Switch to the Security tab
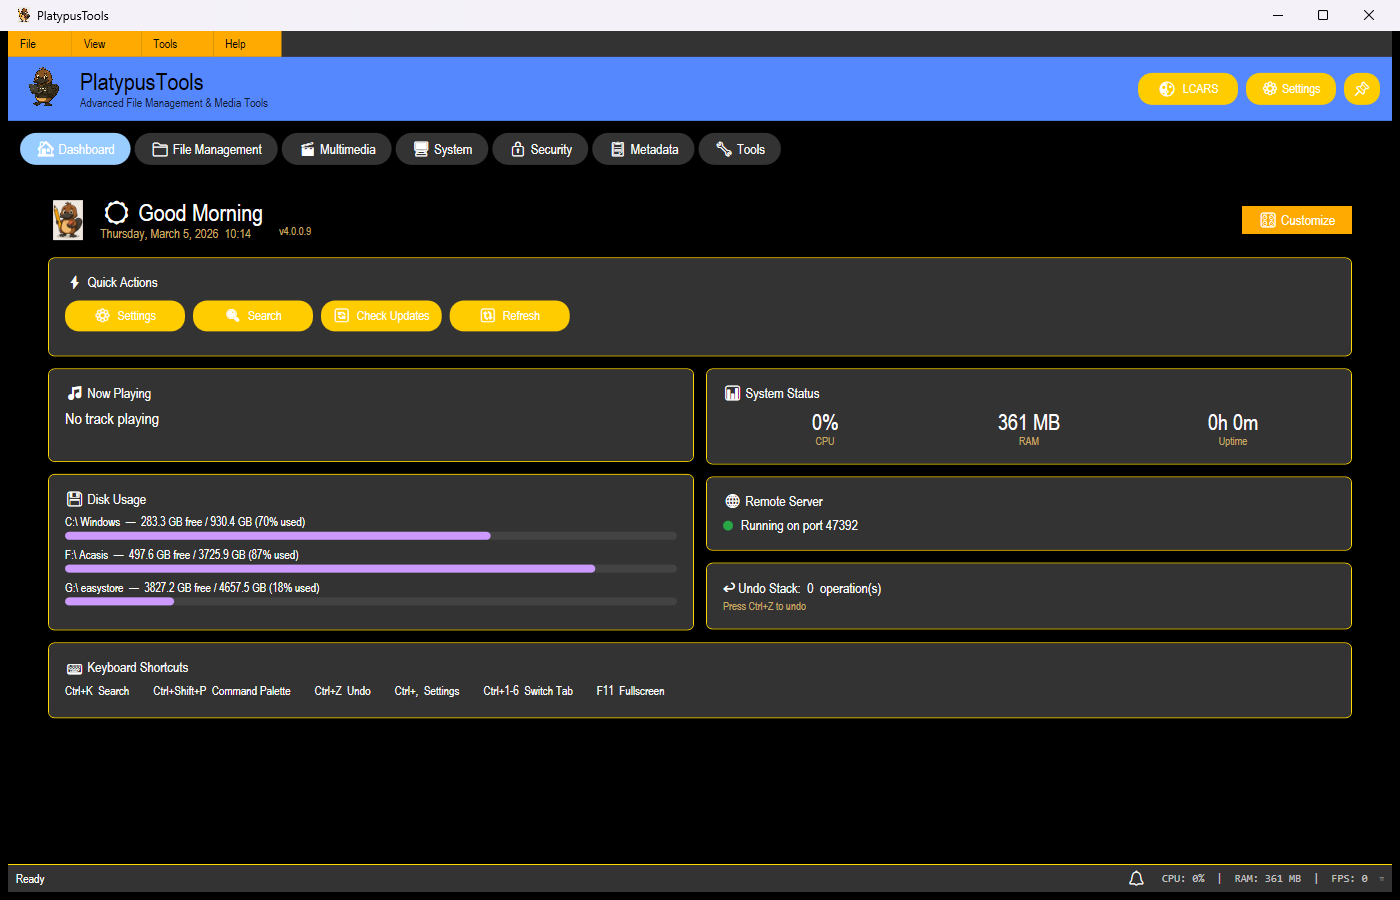 coord(540,148)
